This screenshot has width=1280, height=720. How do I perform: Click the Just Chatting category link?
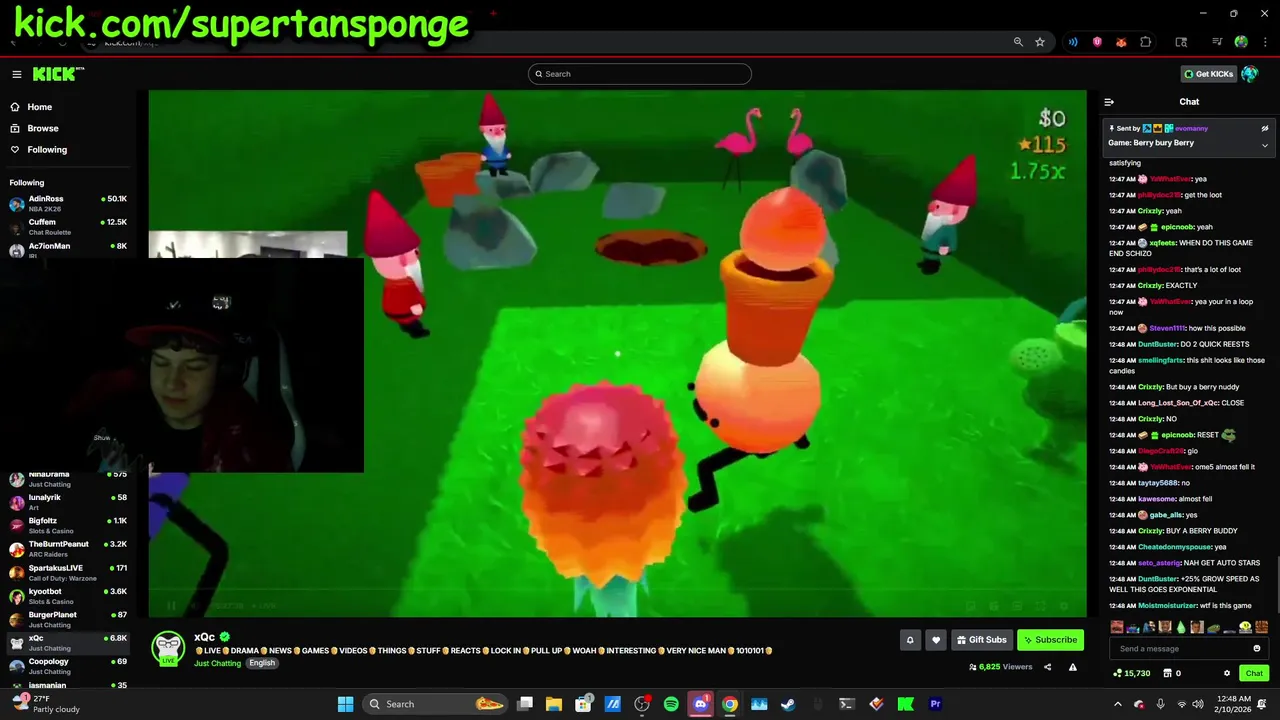[217, 663]
